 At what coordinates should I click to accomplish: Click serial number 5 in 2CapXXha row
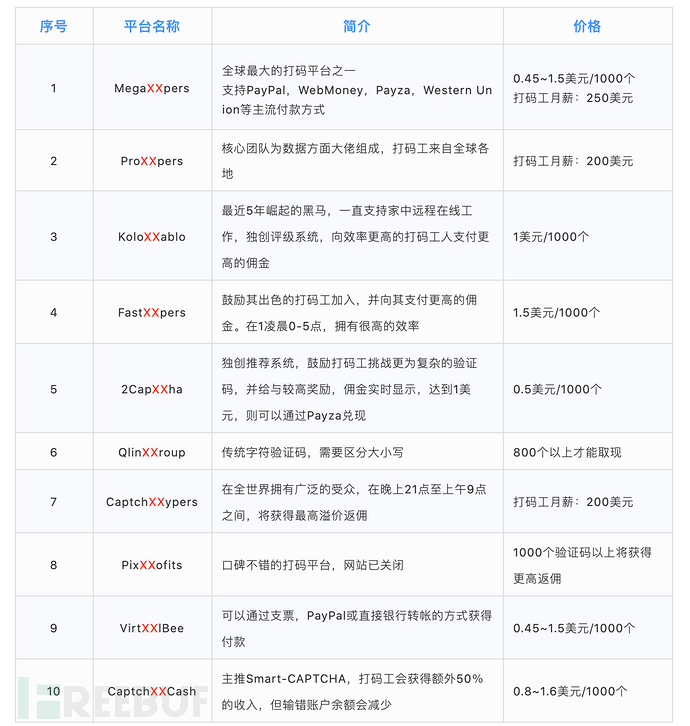click(x=54, y=389)
